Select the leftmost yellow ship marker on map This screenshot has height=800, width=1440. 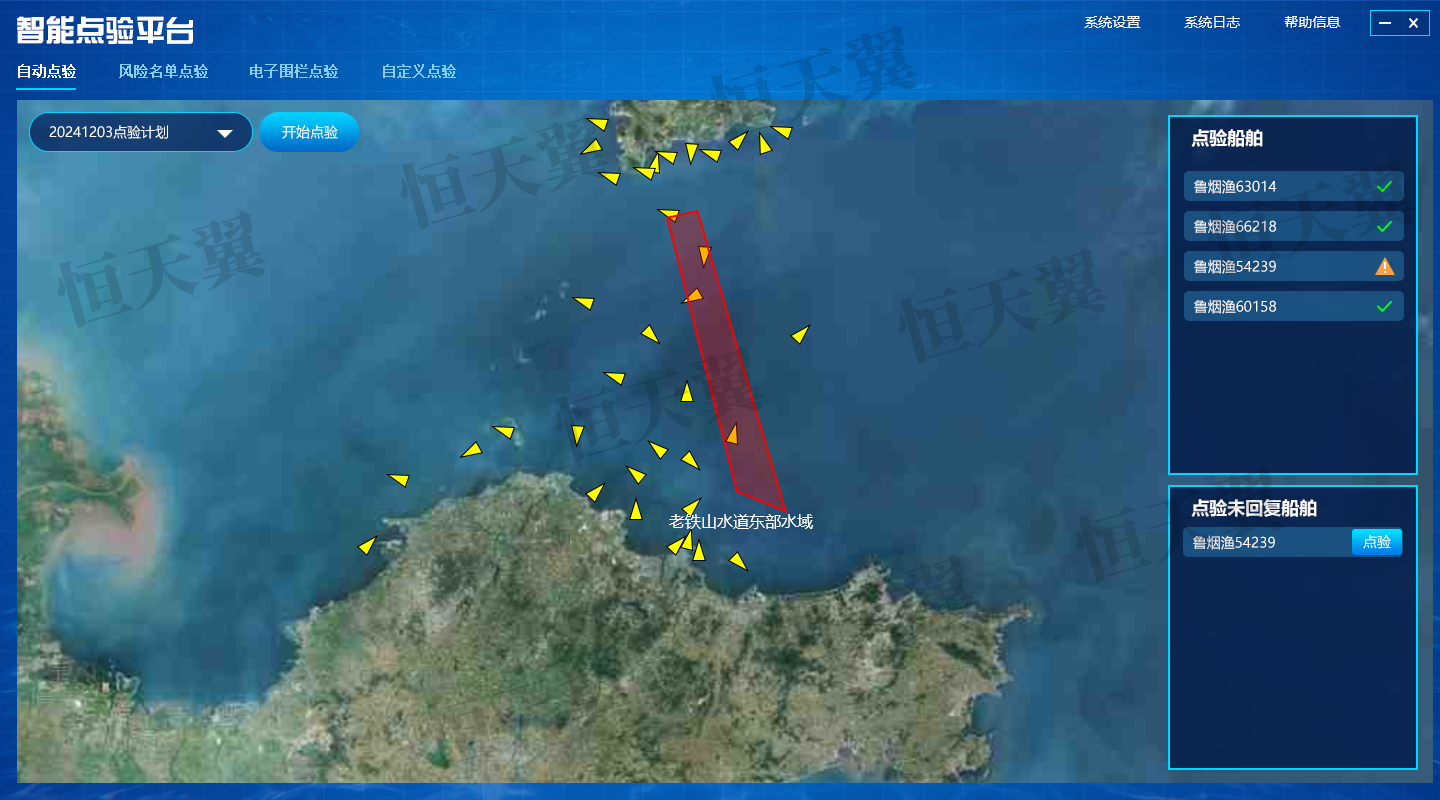[x=367, y=546]
